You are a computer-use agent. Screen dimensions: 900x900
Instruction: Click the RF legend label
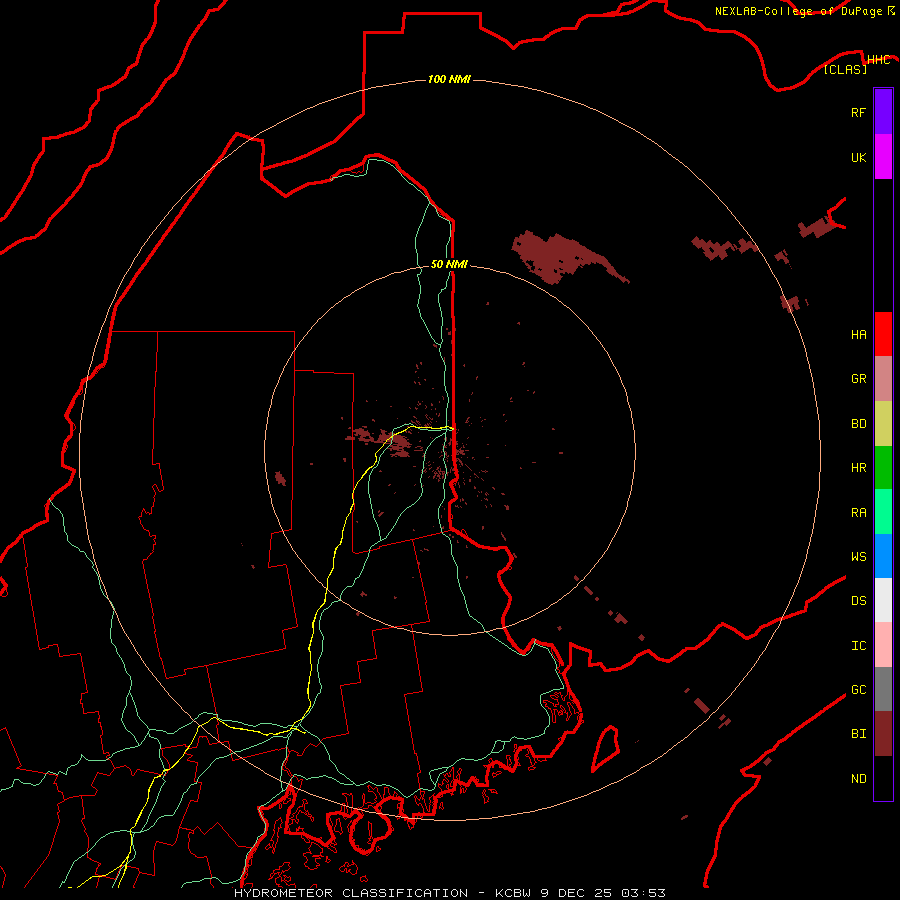[858, 112]
